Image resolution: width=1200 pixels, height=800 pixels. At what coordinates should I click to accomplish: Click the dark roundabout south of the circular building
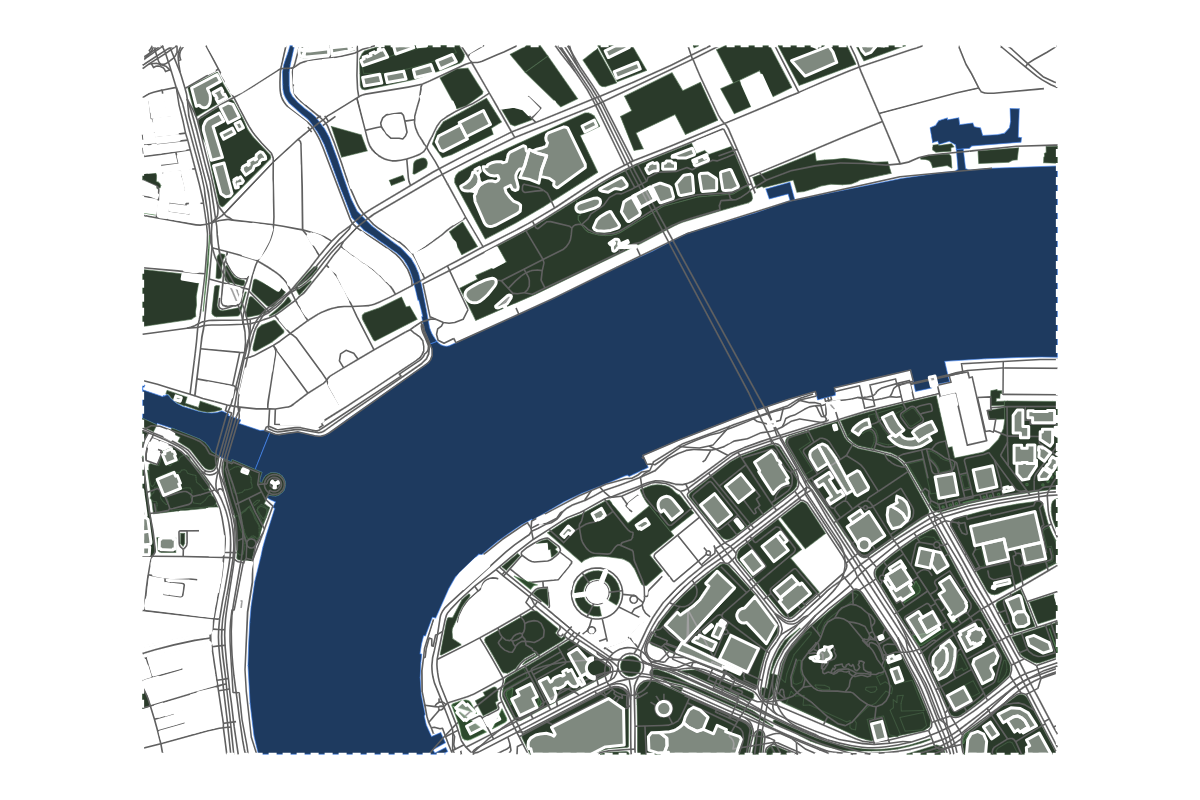coord(629,664)
